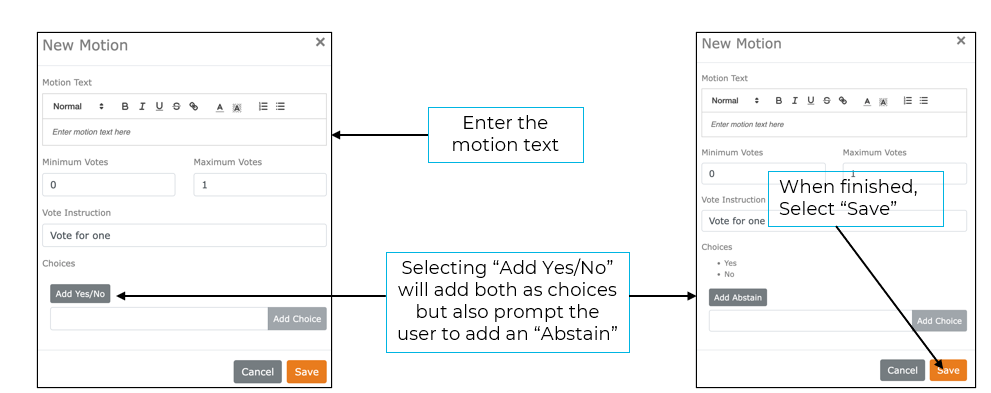Open Normal paragraph style dropdown in left dialog

point(78,107)
